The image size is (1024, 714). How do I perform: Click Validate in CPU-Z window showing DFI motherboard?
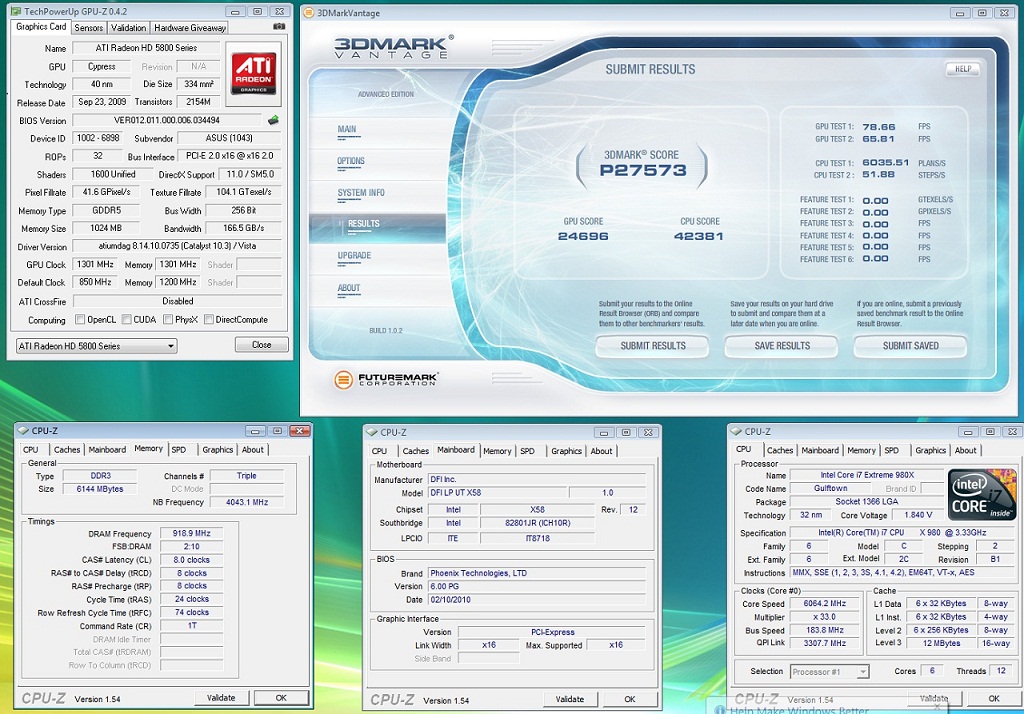click(569, 699)
